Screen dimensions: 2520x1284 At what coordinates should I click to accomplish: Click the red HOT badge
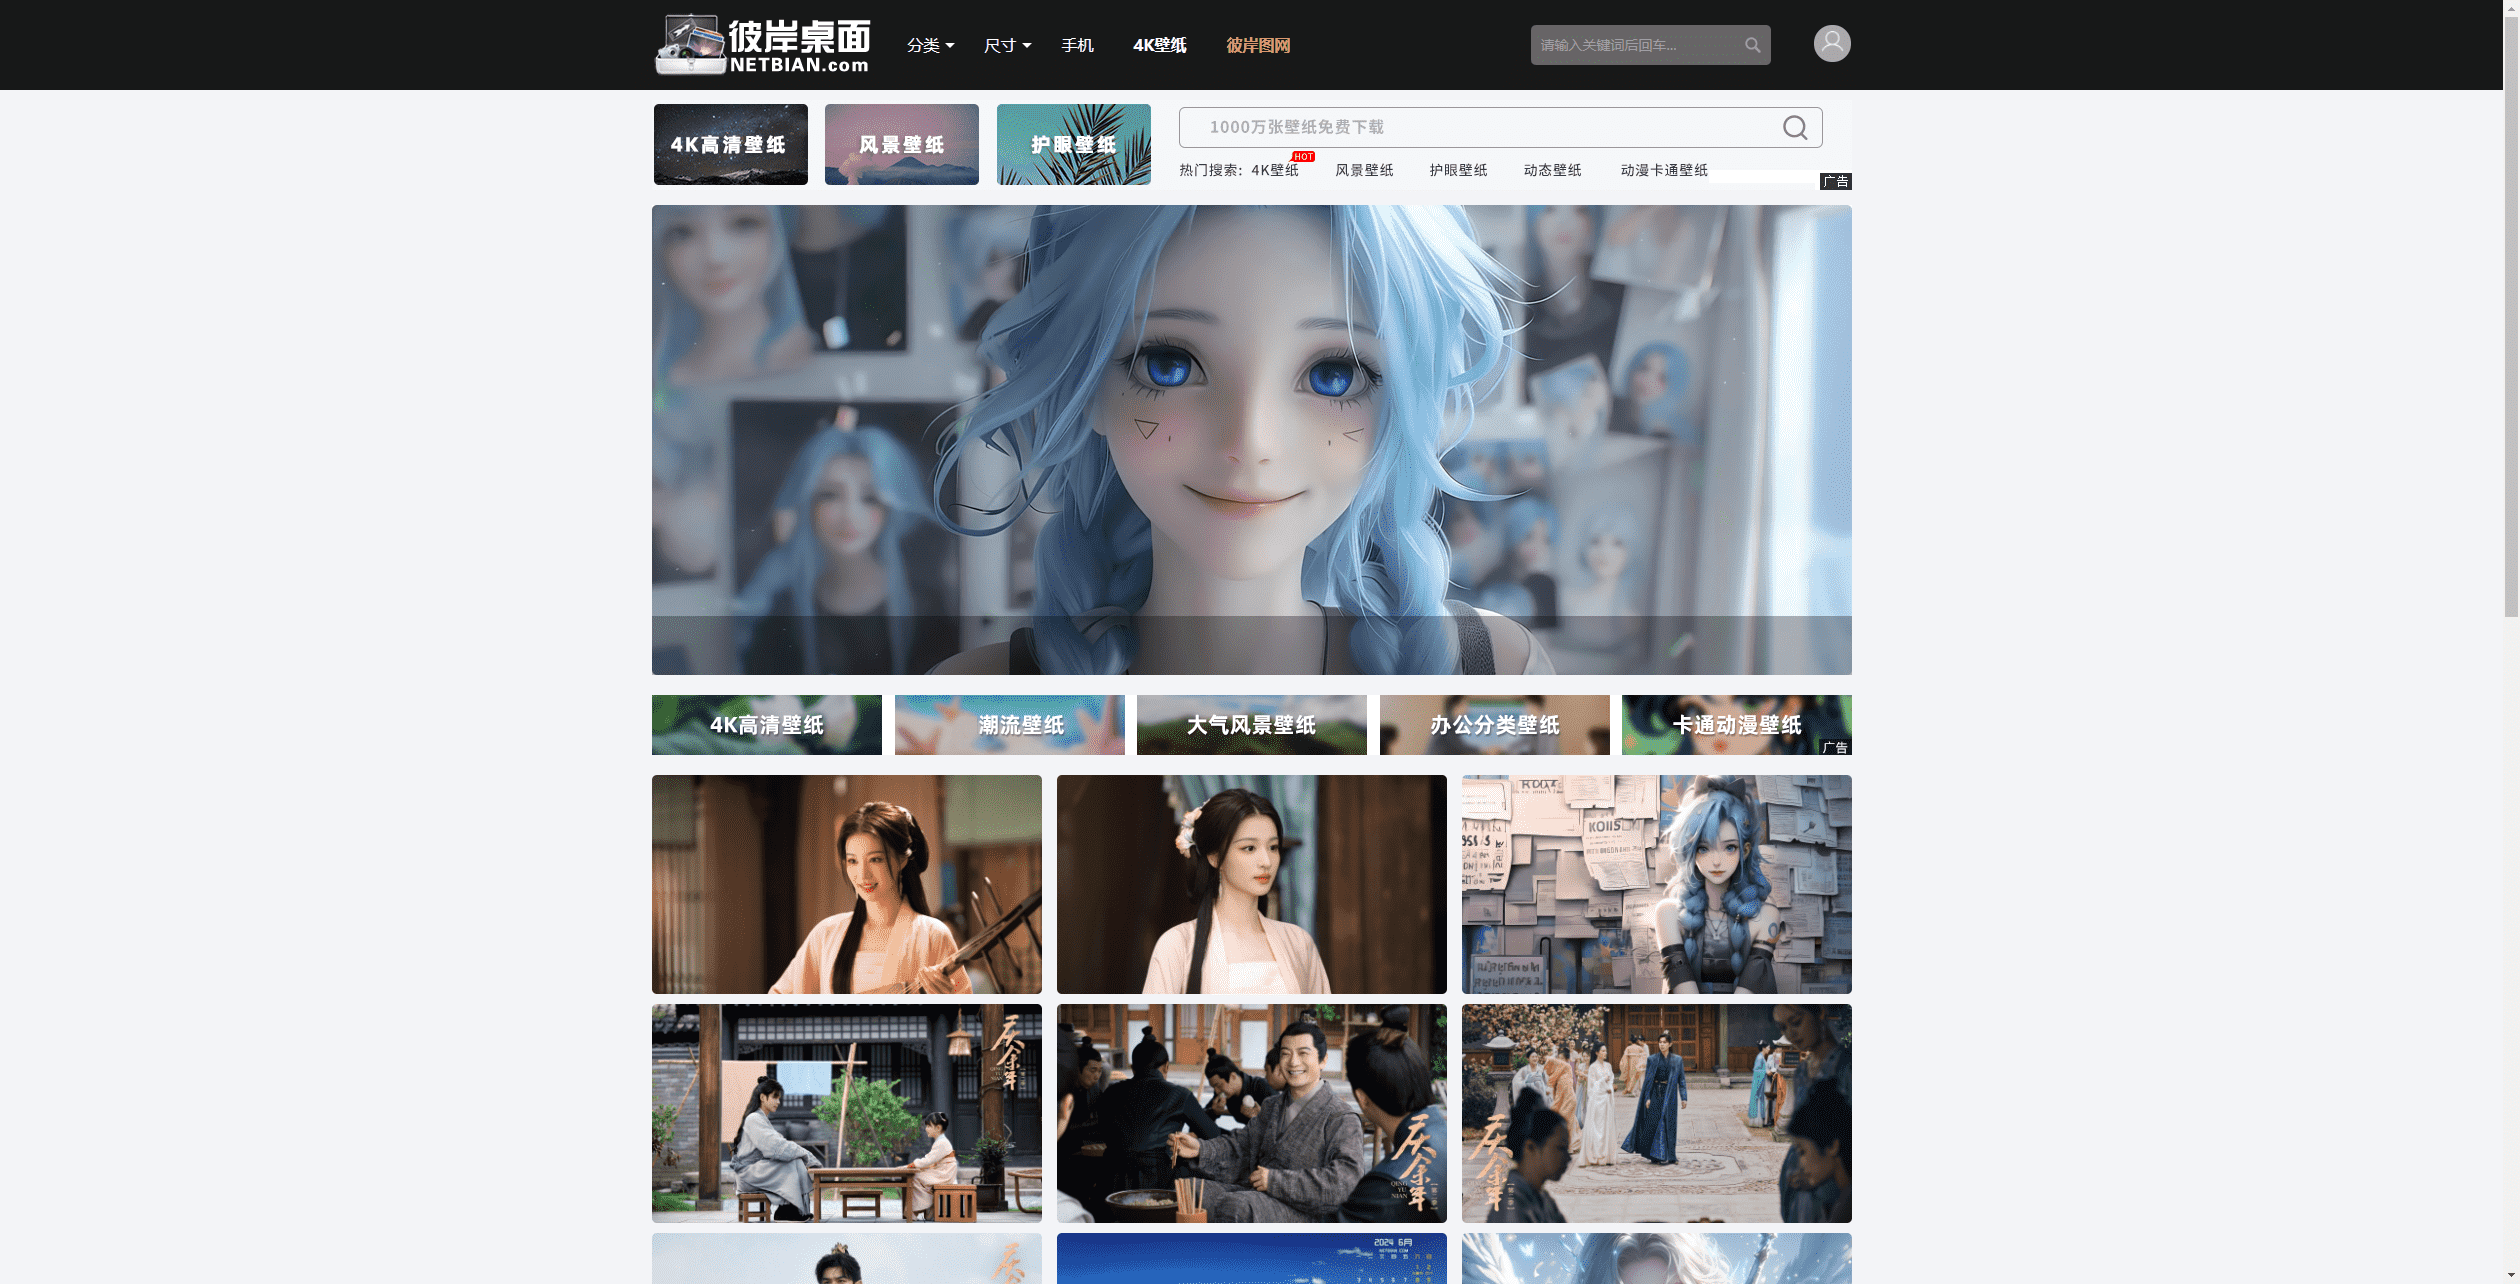(x=1303, y=156)
